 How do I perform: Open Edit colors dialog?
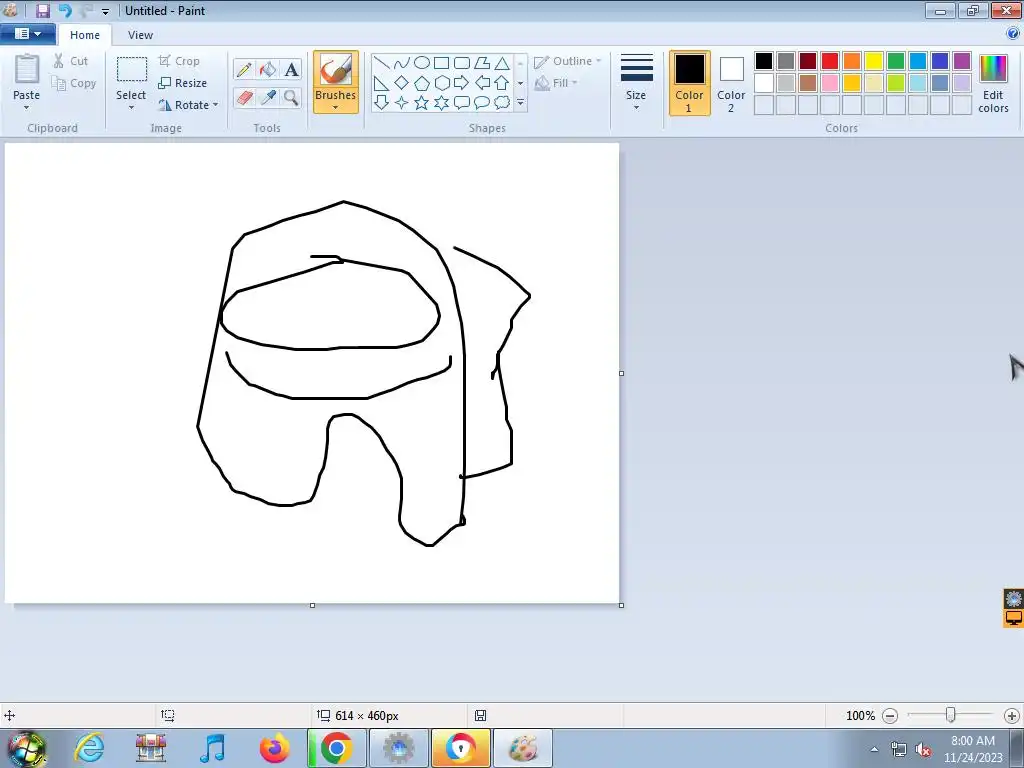[993, 83]
